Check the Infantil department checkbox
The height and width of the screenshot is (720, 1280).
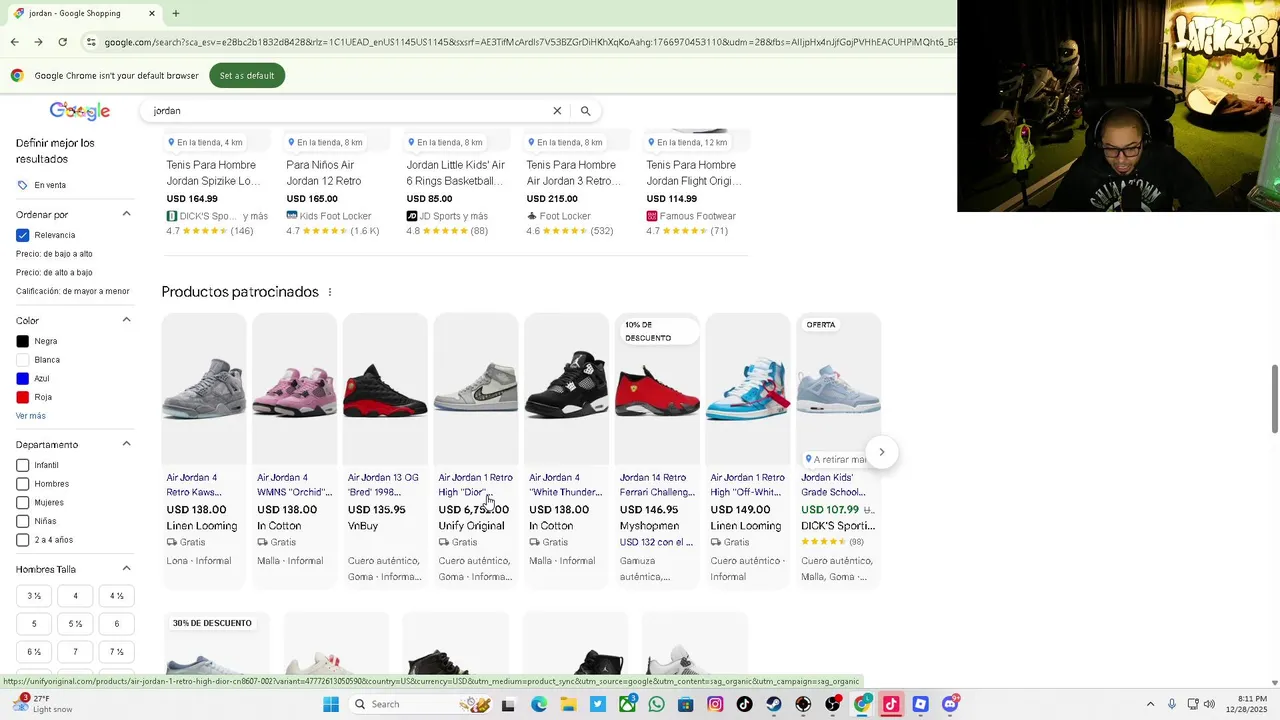[x=22, y=465]
